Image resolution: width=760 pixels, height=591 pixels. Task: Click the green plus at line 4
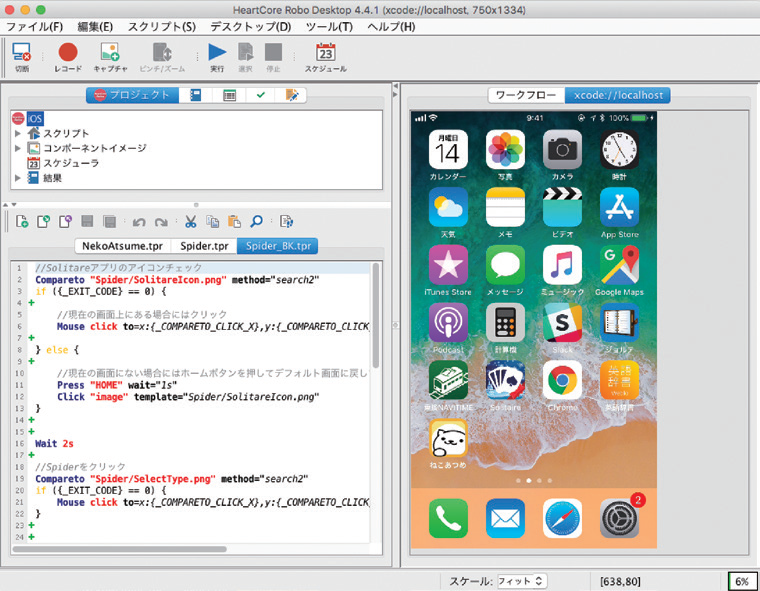(x=32, y=303)
